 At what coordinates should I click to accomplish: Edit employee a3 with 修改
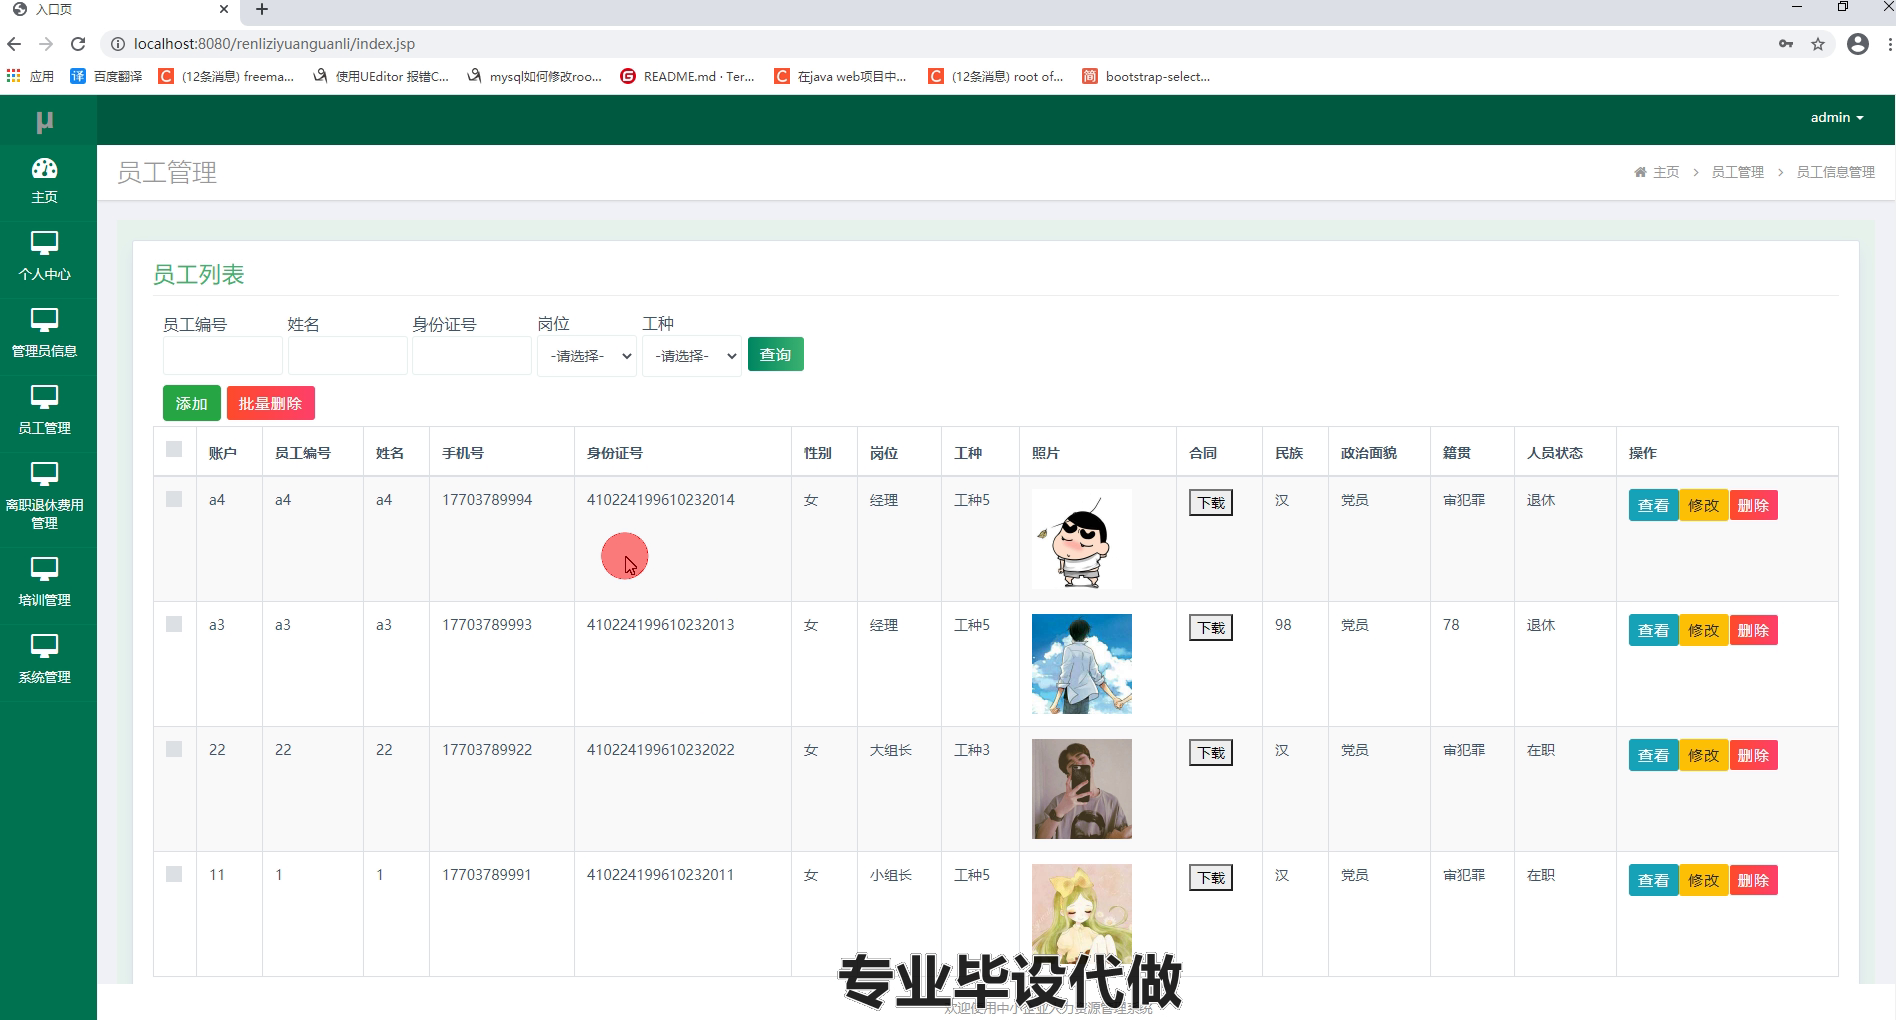click(1704, 630)
